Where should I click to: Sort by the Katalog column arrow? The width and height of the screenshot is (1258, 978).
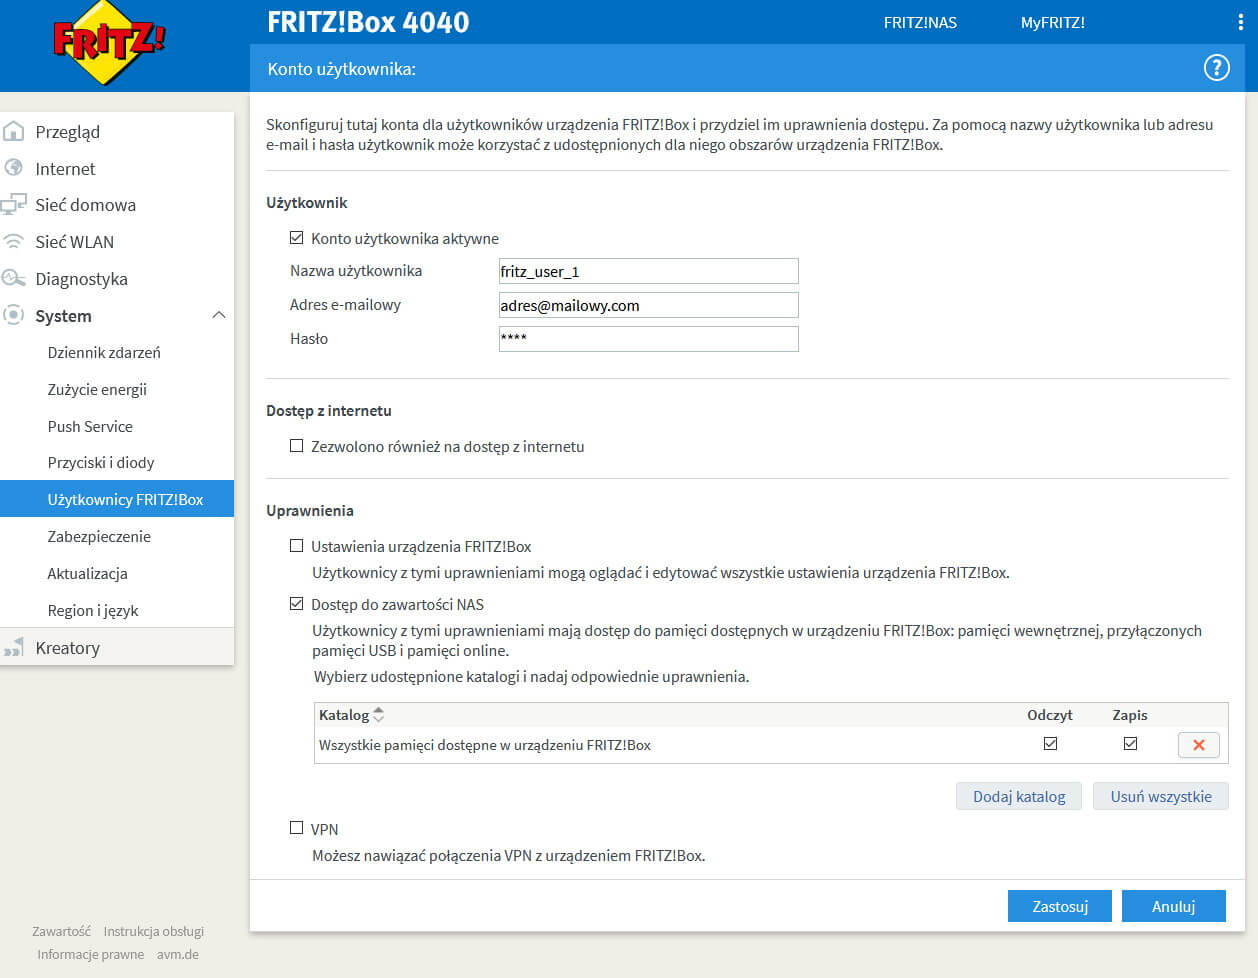pyautogui.click(x=381, y=714)
